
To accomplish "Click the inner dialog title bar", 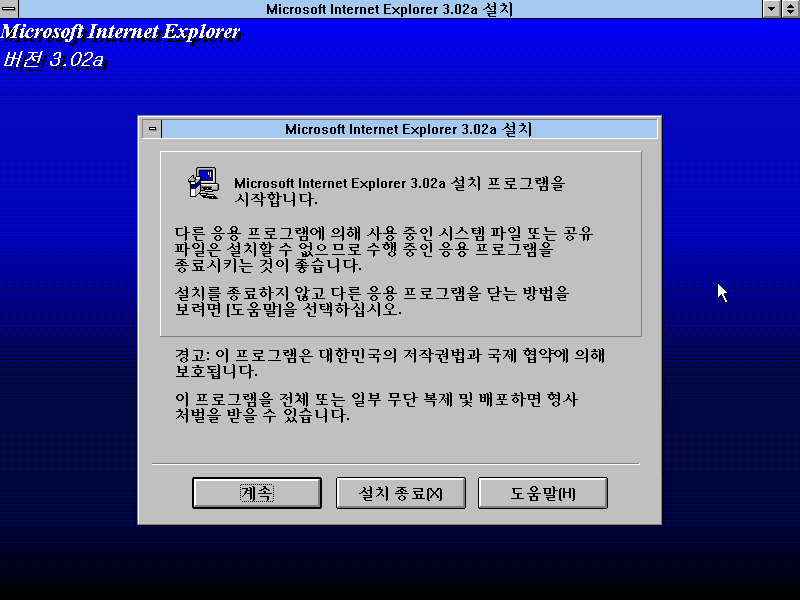I will (x=409, y=129).
